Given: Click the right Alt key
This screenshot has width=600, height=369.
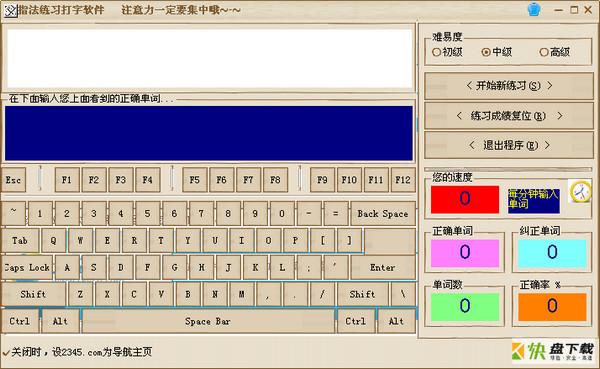Looking at the screenshot, I should click(396, 321).
